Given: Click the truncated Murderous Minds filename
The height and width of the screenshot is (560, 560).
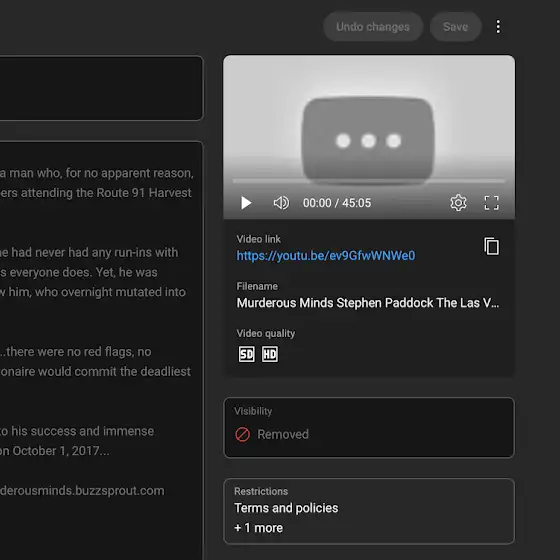Looking at the screenshot, I should (x=368, y=303).
